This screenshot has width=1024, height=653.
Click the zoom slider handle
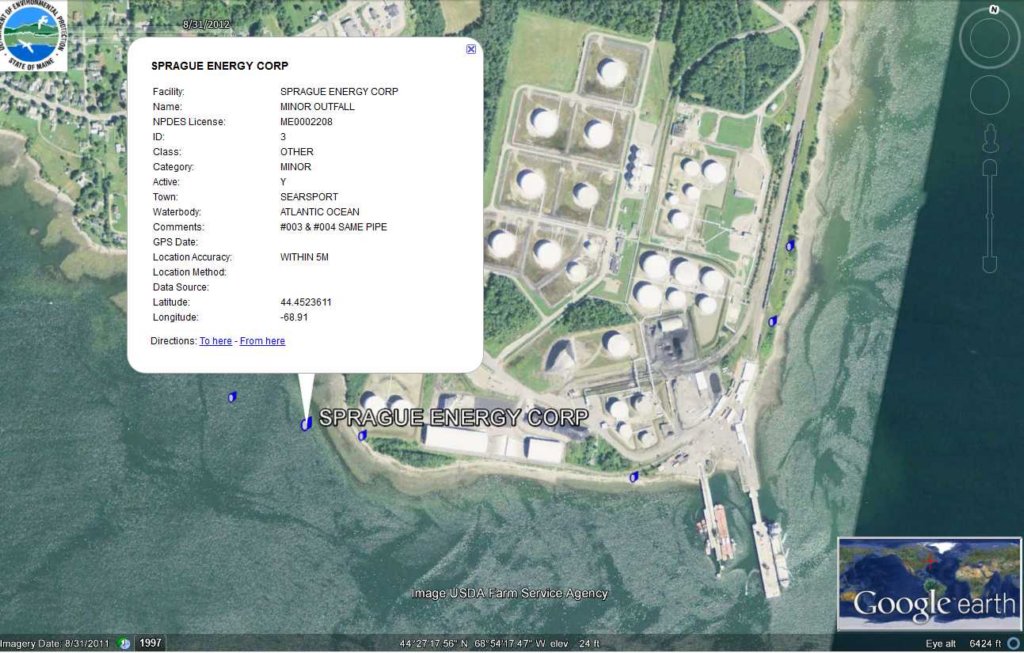pyautogui.click(x=989, y=217)
